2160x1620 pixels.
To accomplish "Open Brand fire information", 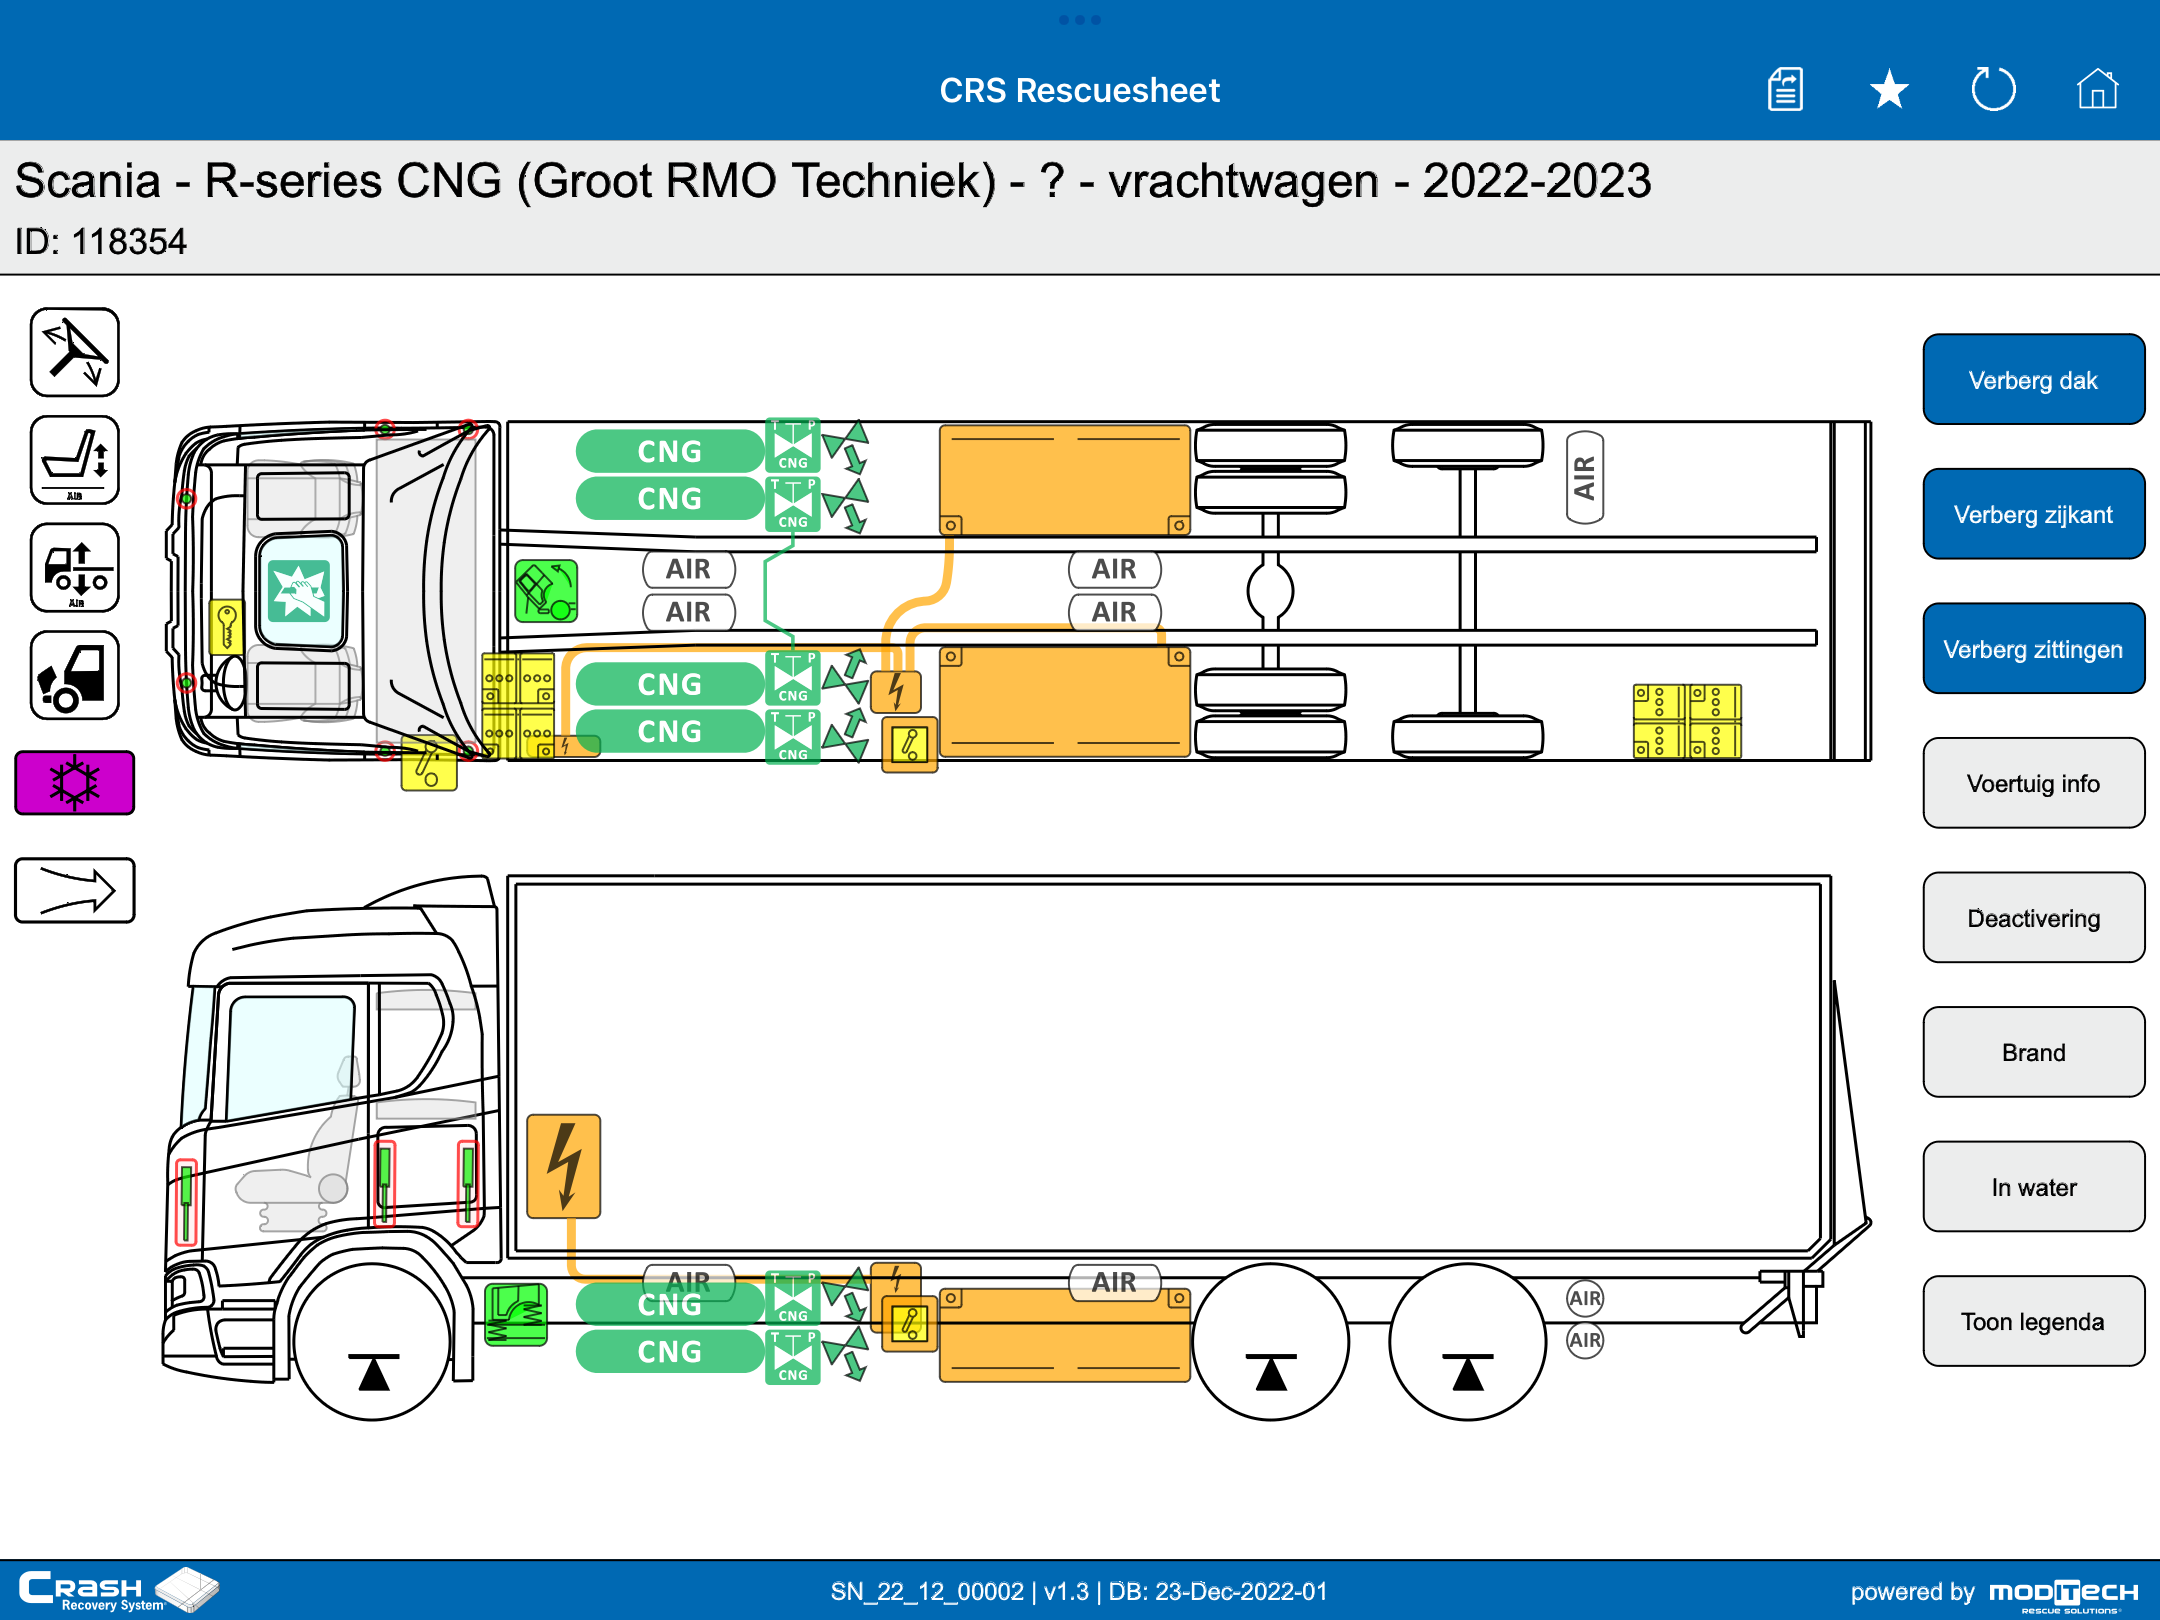I will coord(2033,1052).
